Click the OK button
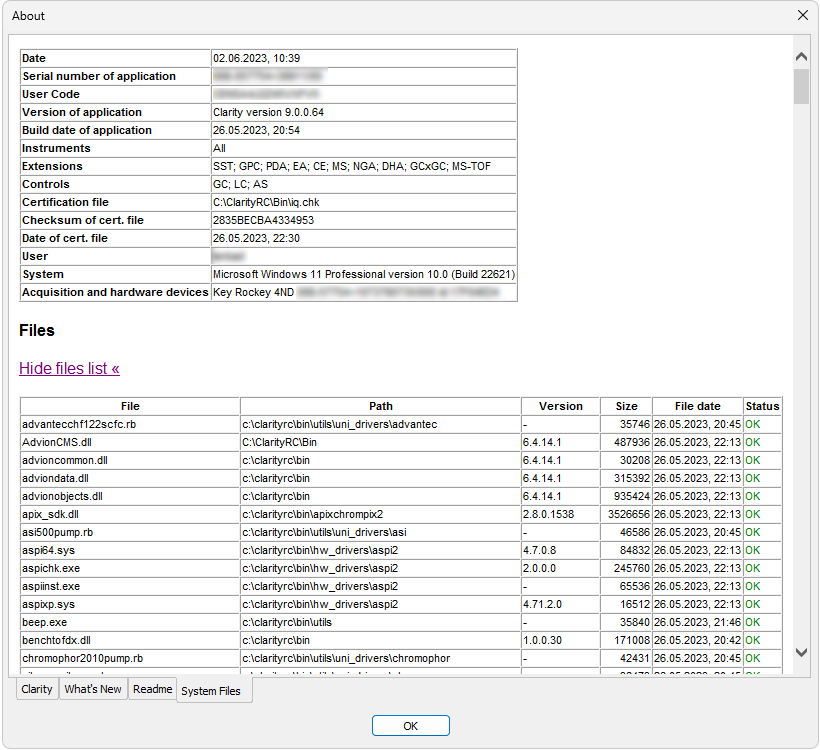Viewport: 820px width, 750px height. [x=411, y=725]
